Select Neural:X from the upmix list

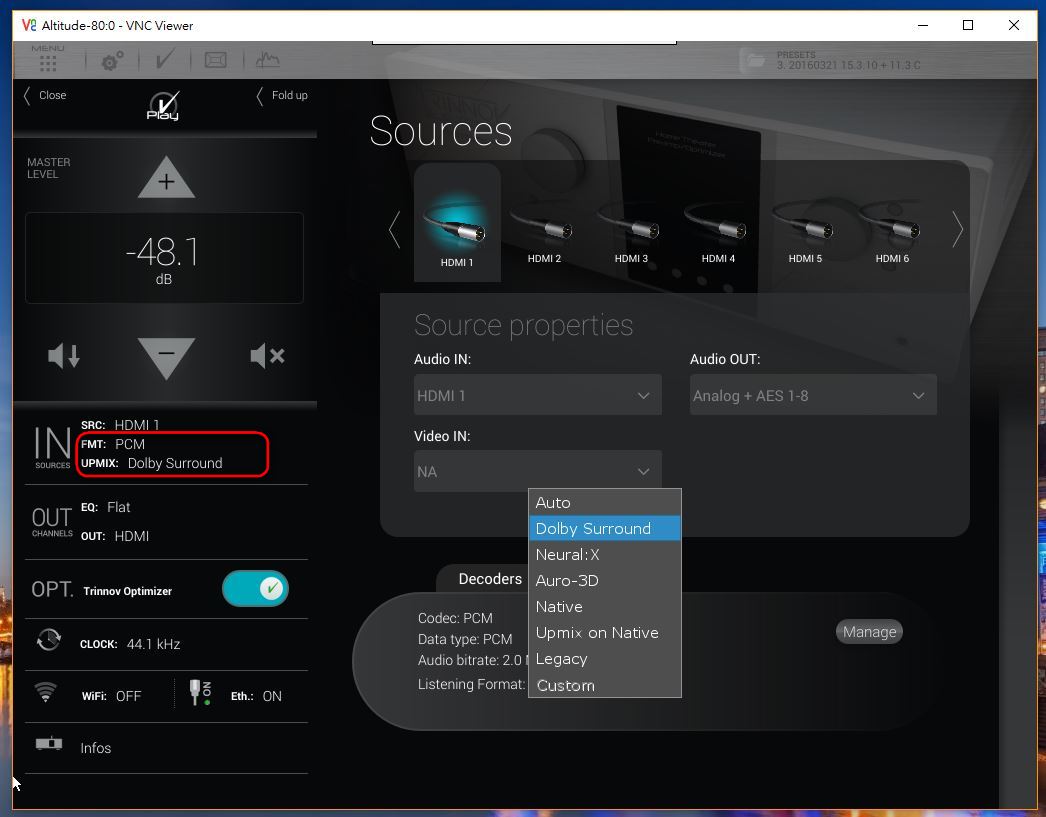click(567, 555)
